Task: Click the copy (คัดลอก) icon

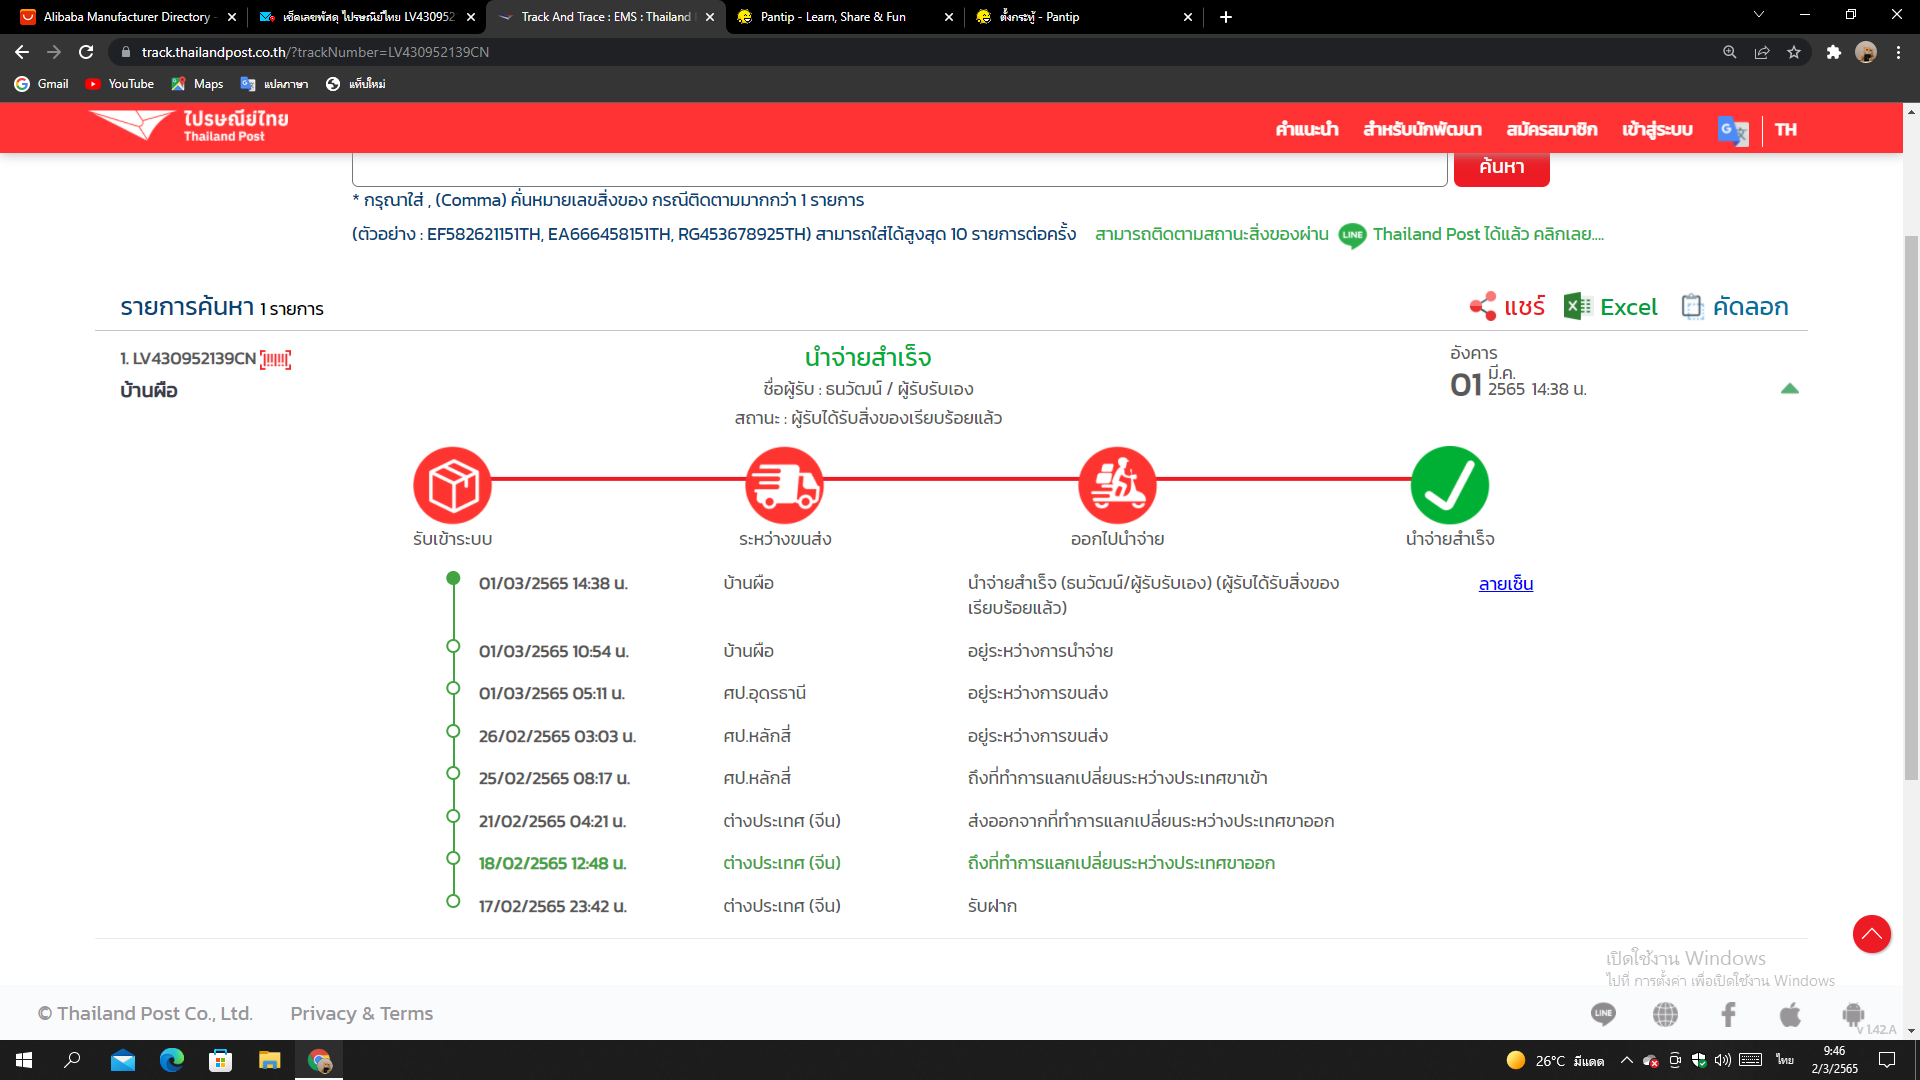Action: pyautogui.click(x=1692, y=307)
